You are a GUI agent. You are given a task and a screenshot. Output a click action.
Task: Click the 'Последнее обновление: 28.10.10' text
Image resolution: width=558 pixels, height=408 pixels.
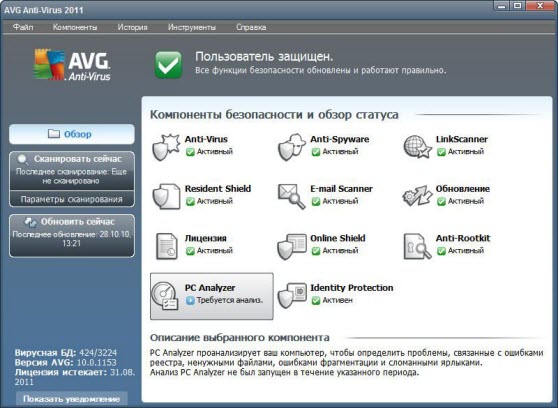coord(72,239)
